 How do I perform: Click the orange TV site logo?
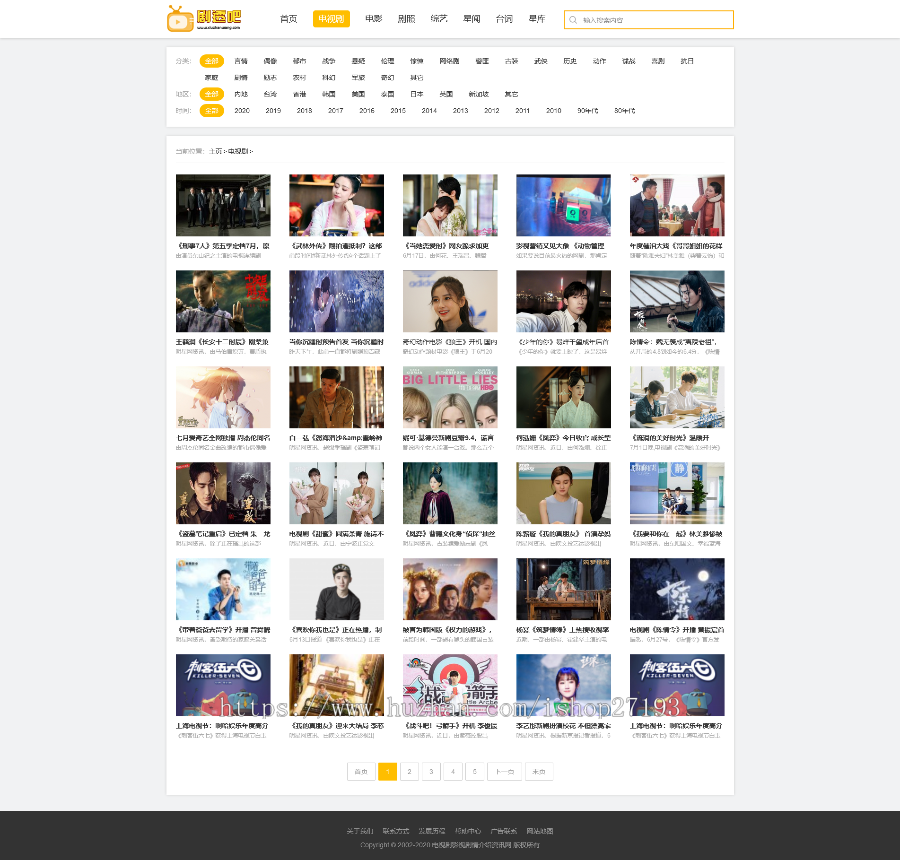(204, 18)
